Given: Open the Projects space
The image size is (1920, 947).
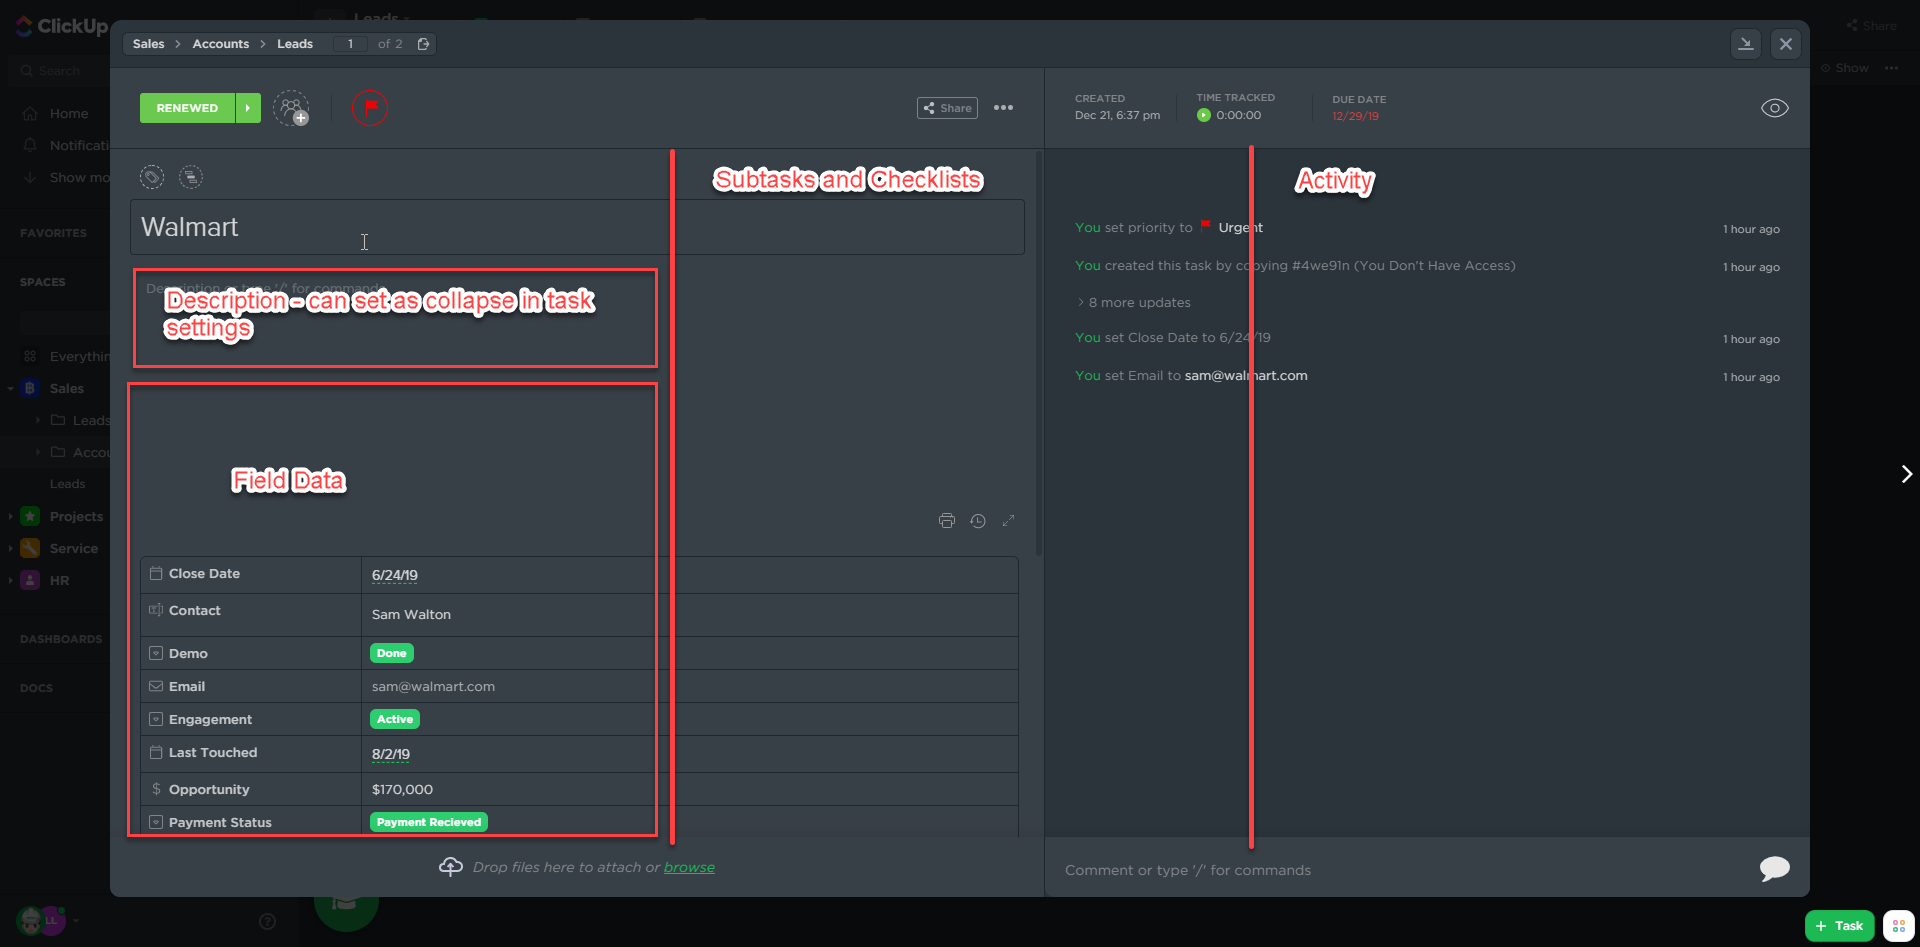Looking at the screenshot, I should [76, 516].
